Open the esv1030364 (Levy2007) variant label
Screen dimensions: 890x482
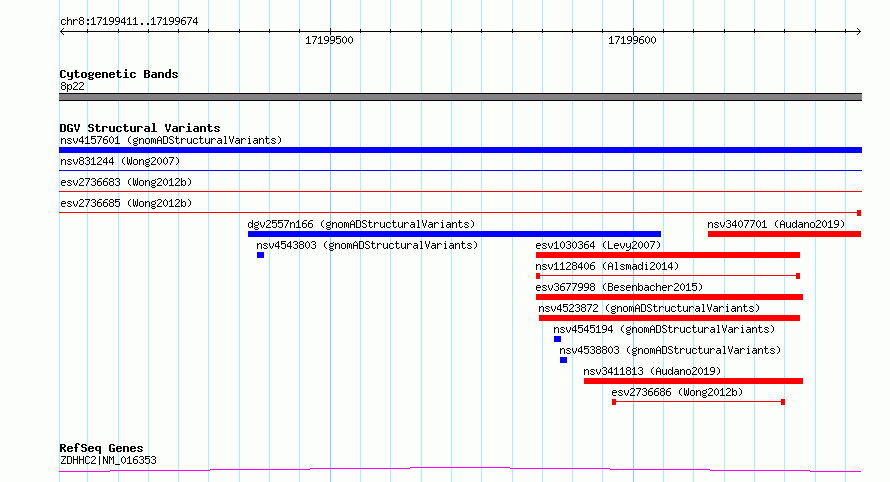[x=598, y=245]
